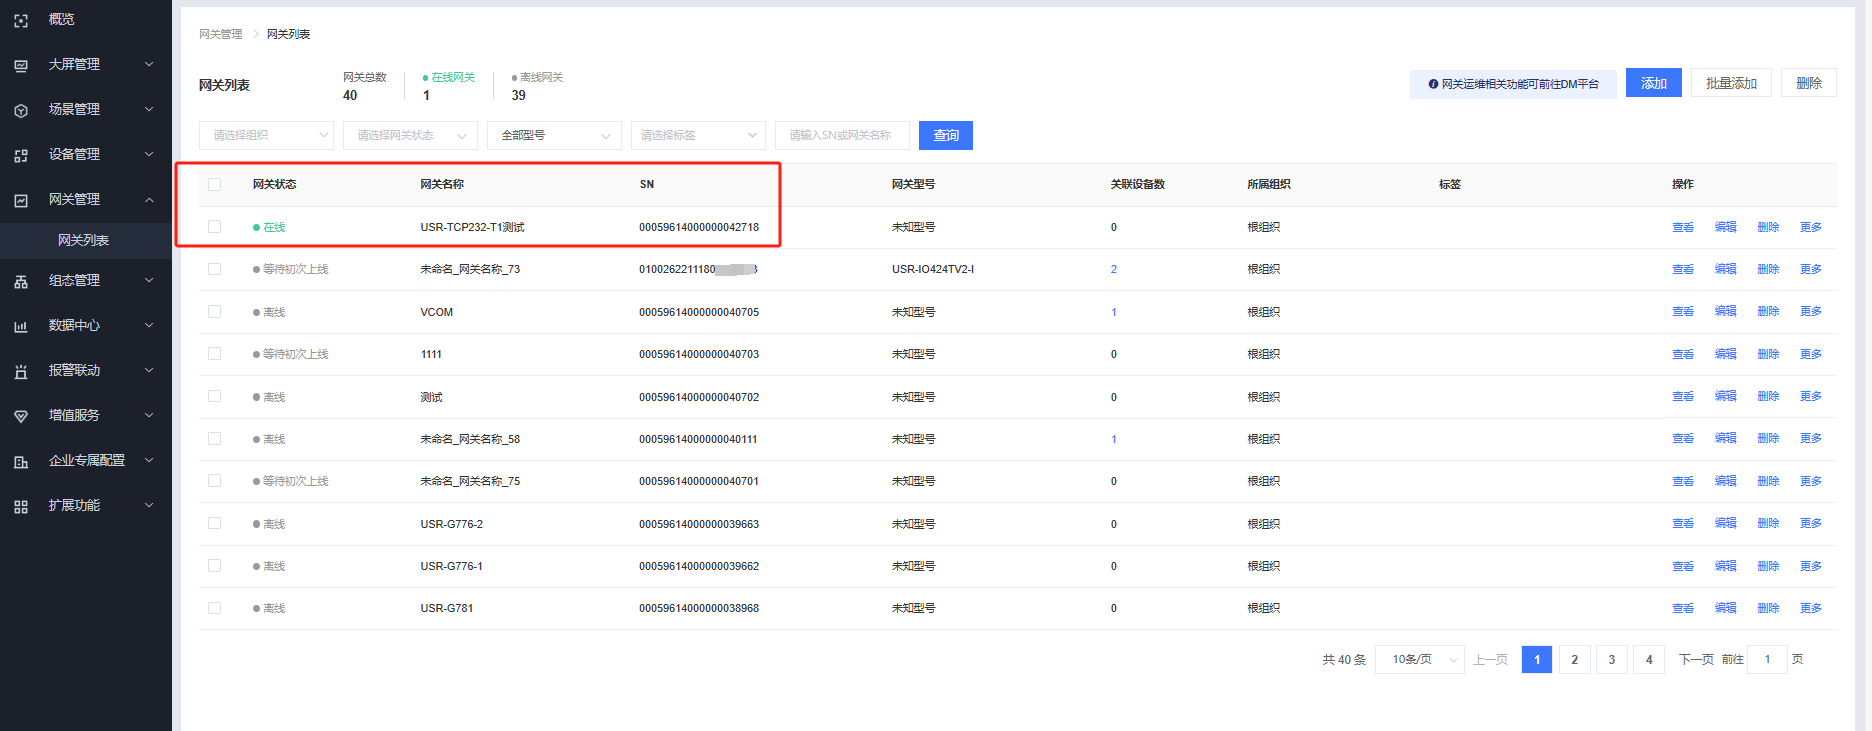Go to page 2 in pagination
This screenshot has height=731, width=1872.
click(1574, 659)
